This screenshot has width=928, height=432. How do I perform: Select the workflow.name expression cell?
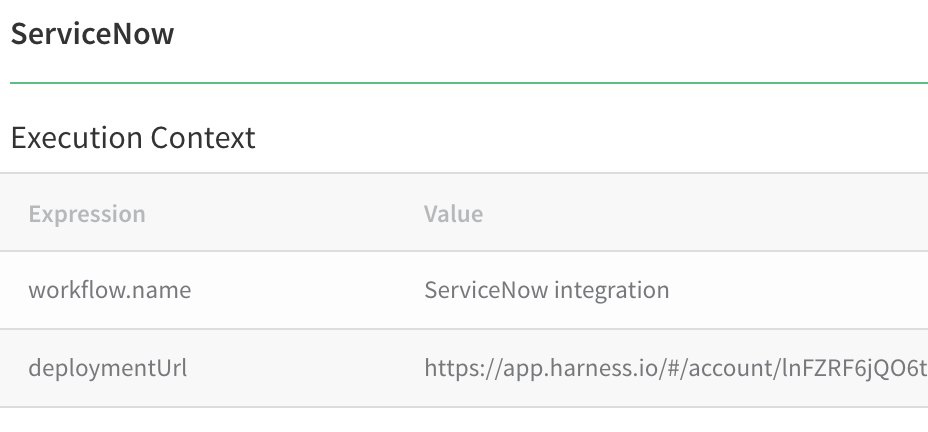click(110, 290)
